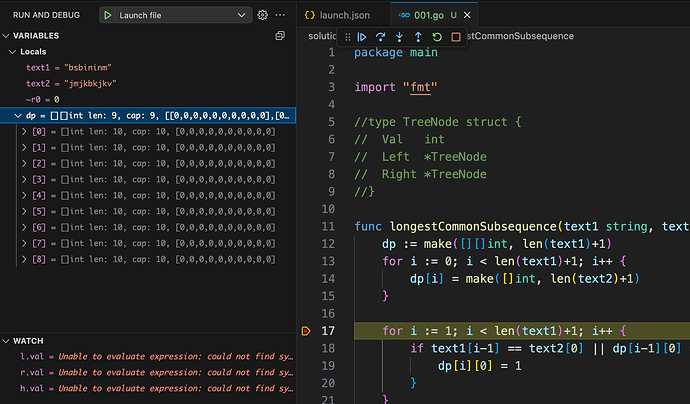This screenshot has height=404, width=690.
Task: Click the Step Out debug icon
Action: [418, 36]
